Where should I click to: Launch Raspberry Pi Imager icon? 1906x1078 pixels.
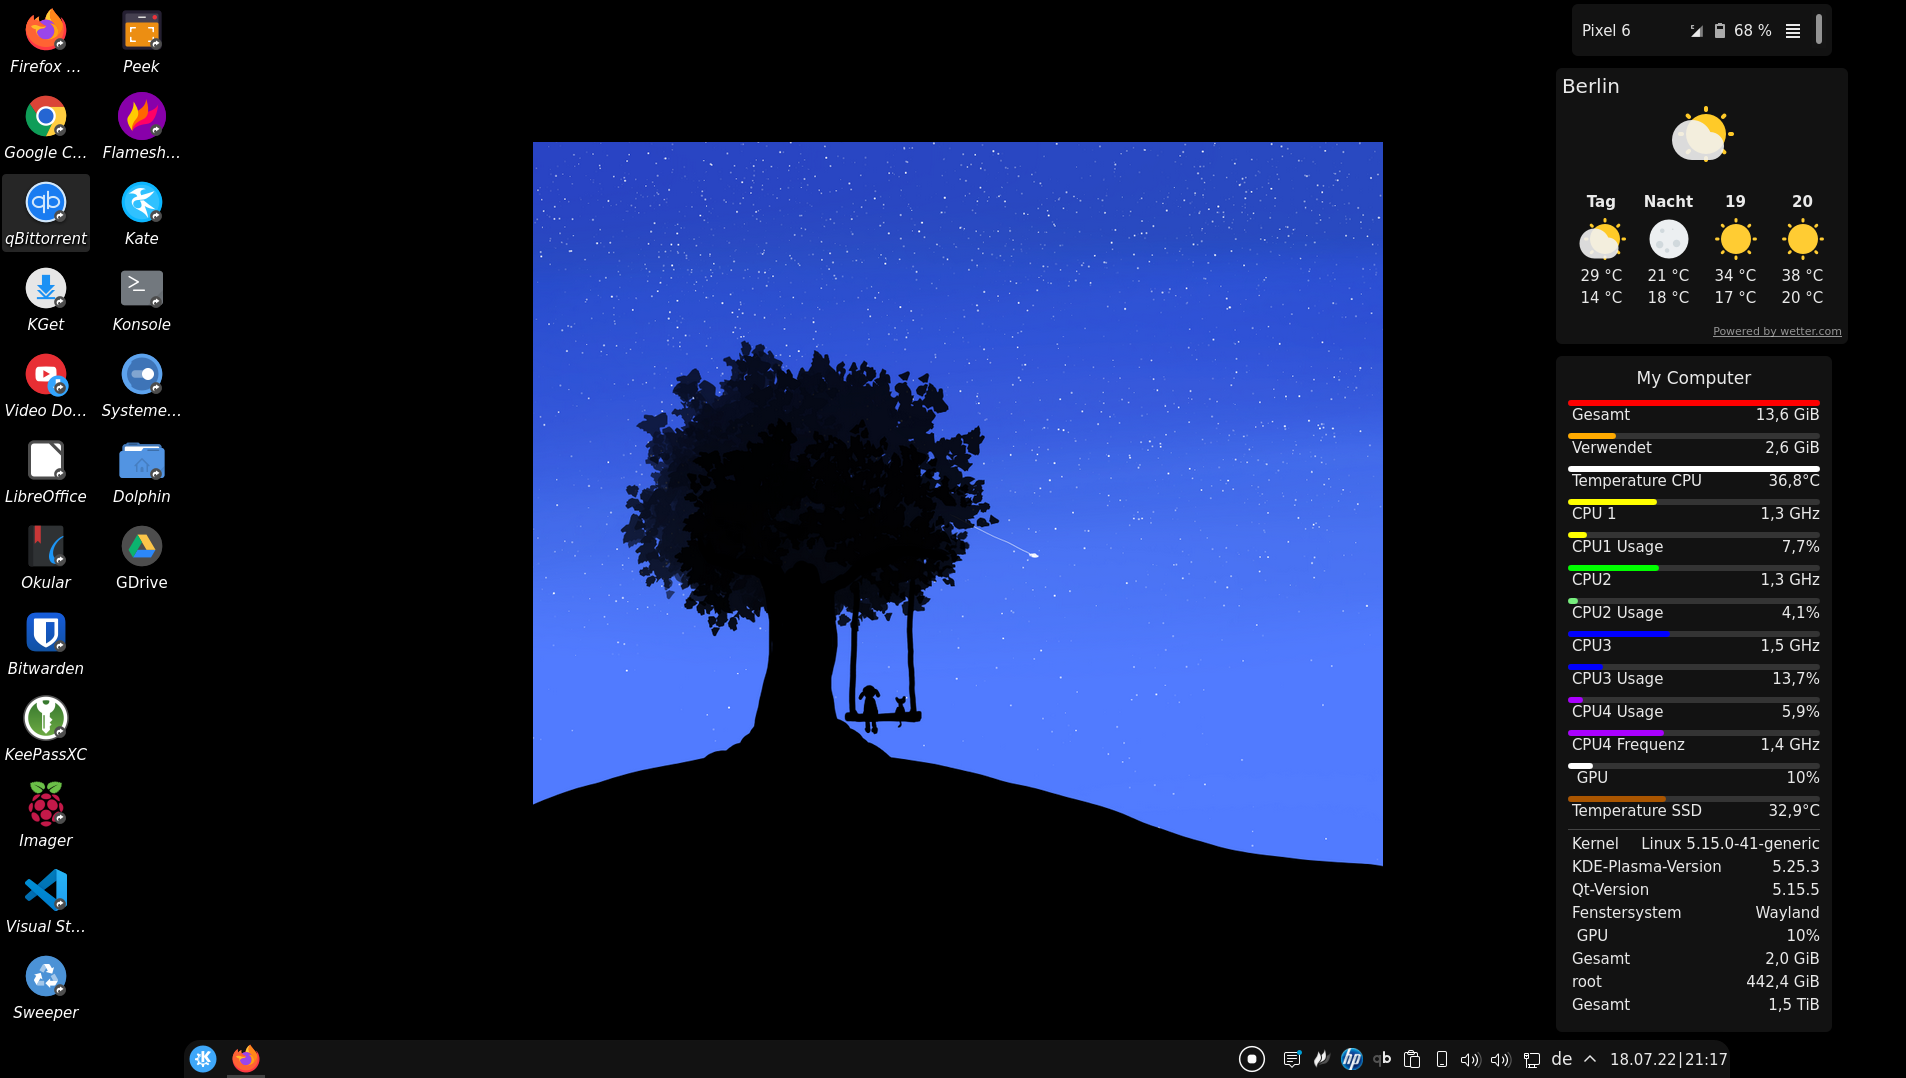click(x=45, y=816)
